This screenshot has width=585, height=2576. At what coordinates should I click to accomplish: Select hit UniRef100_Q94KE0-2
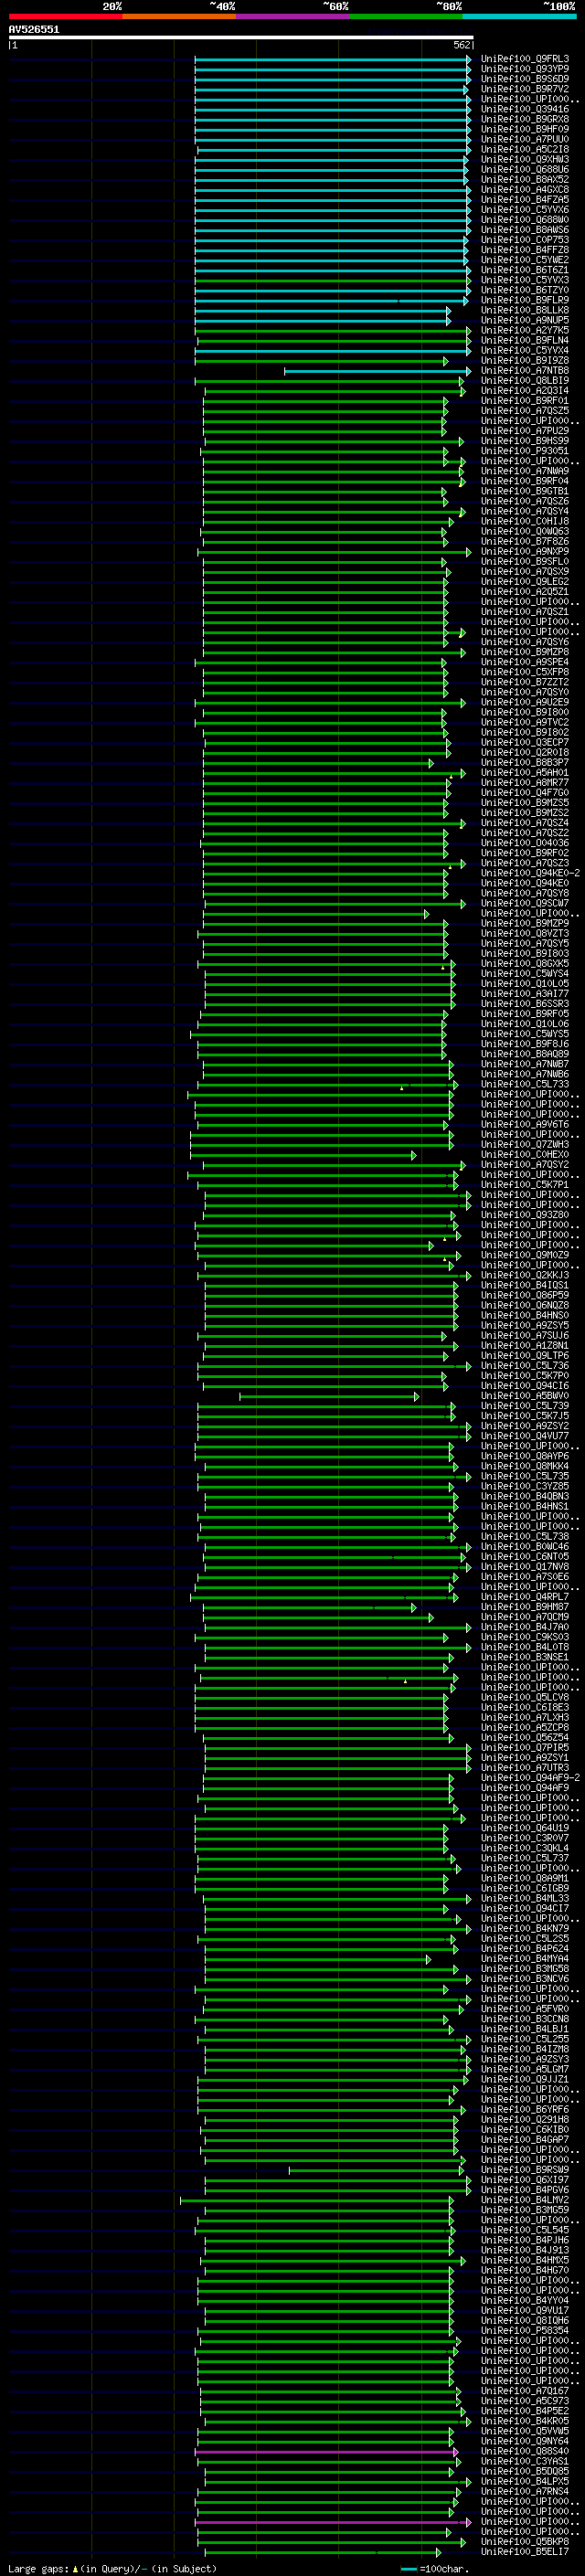tap(530, 873)
